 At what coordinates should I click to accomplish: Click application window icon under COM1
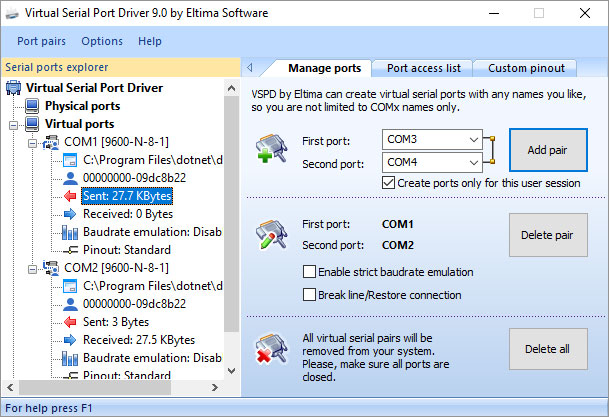click(70, 160)
